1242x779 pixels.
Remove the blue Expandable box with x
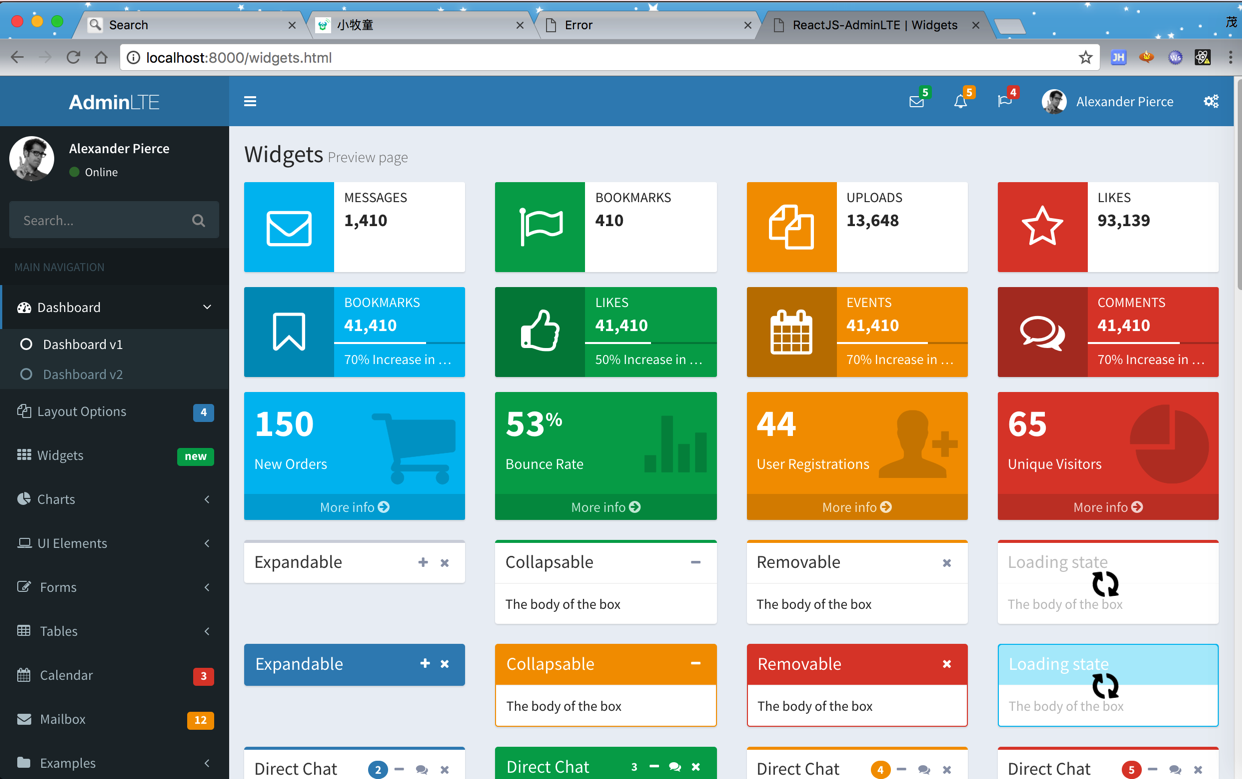point(445,664)
